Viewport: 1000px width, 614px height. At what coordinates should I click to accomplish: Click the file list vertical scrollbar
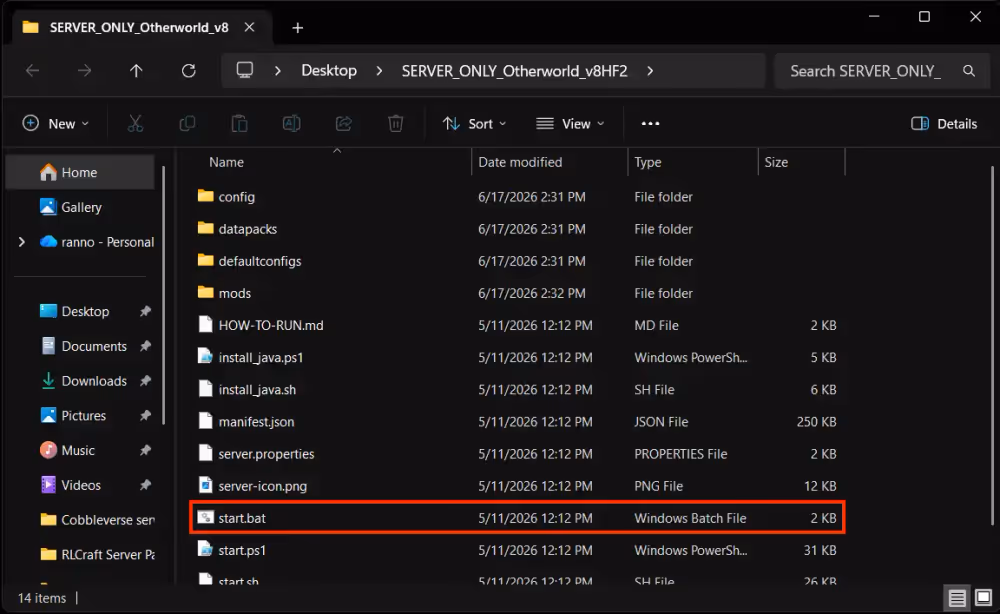click(992, 344)
